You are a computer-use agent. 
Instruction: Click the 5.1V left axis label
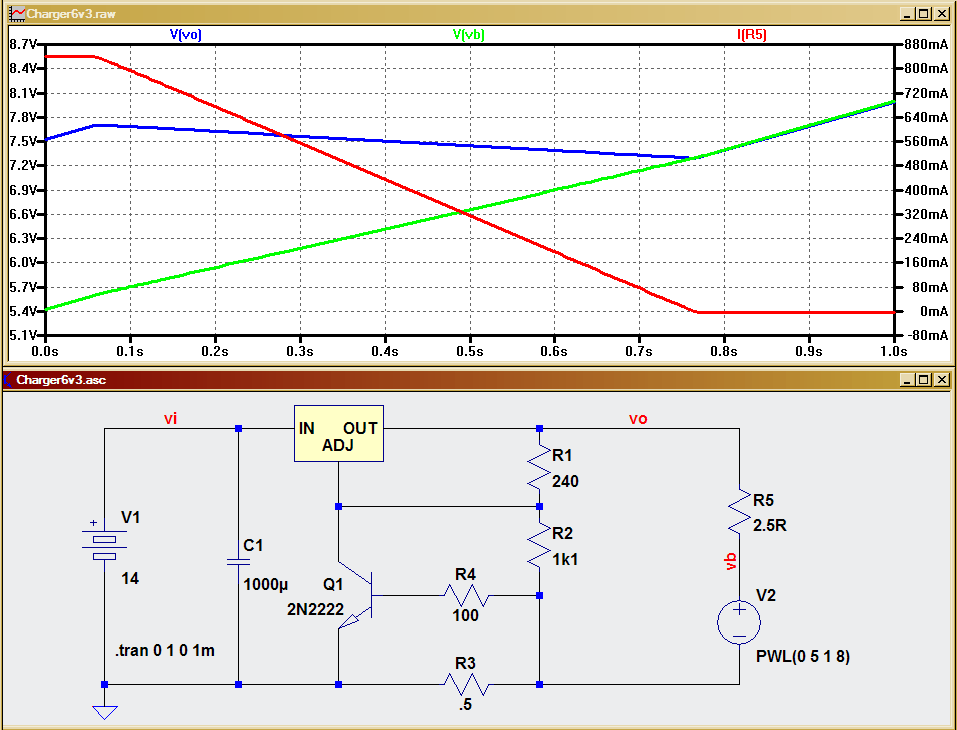click(x=23, y=335)
